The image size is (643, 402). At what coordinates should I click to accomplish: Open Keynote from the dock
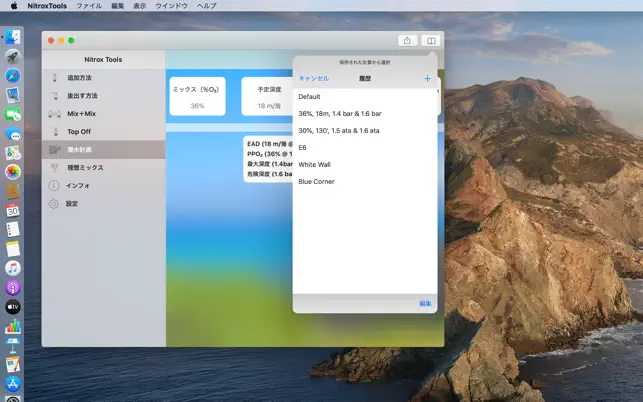pos(13,345)
